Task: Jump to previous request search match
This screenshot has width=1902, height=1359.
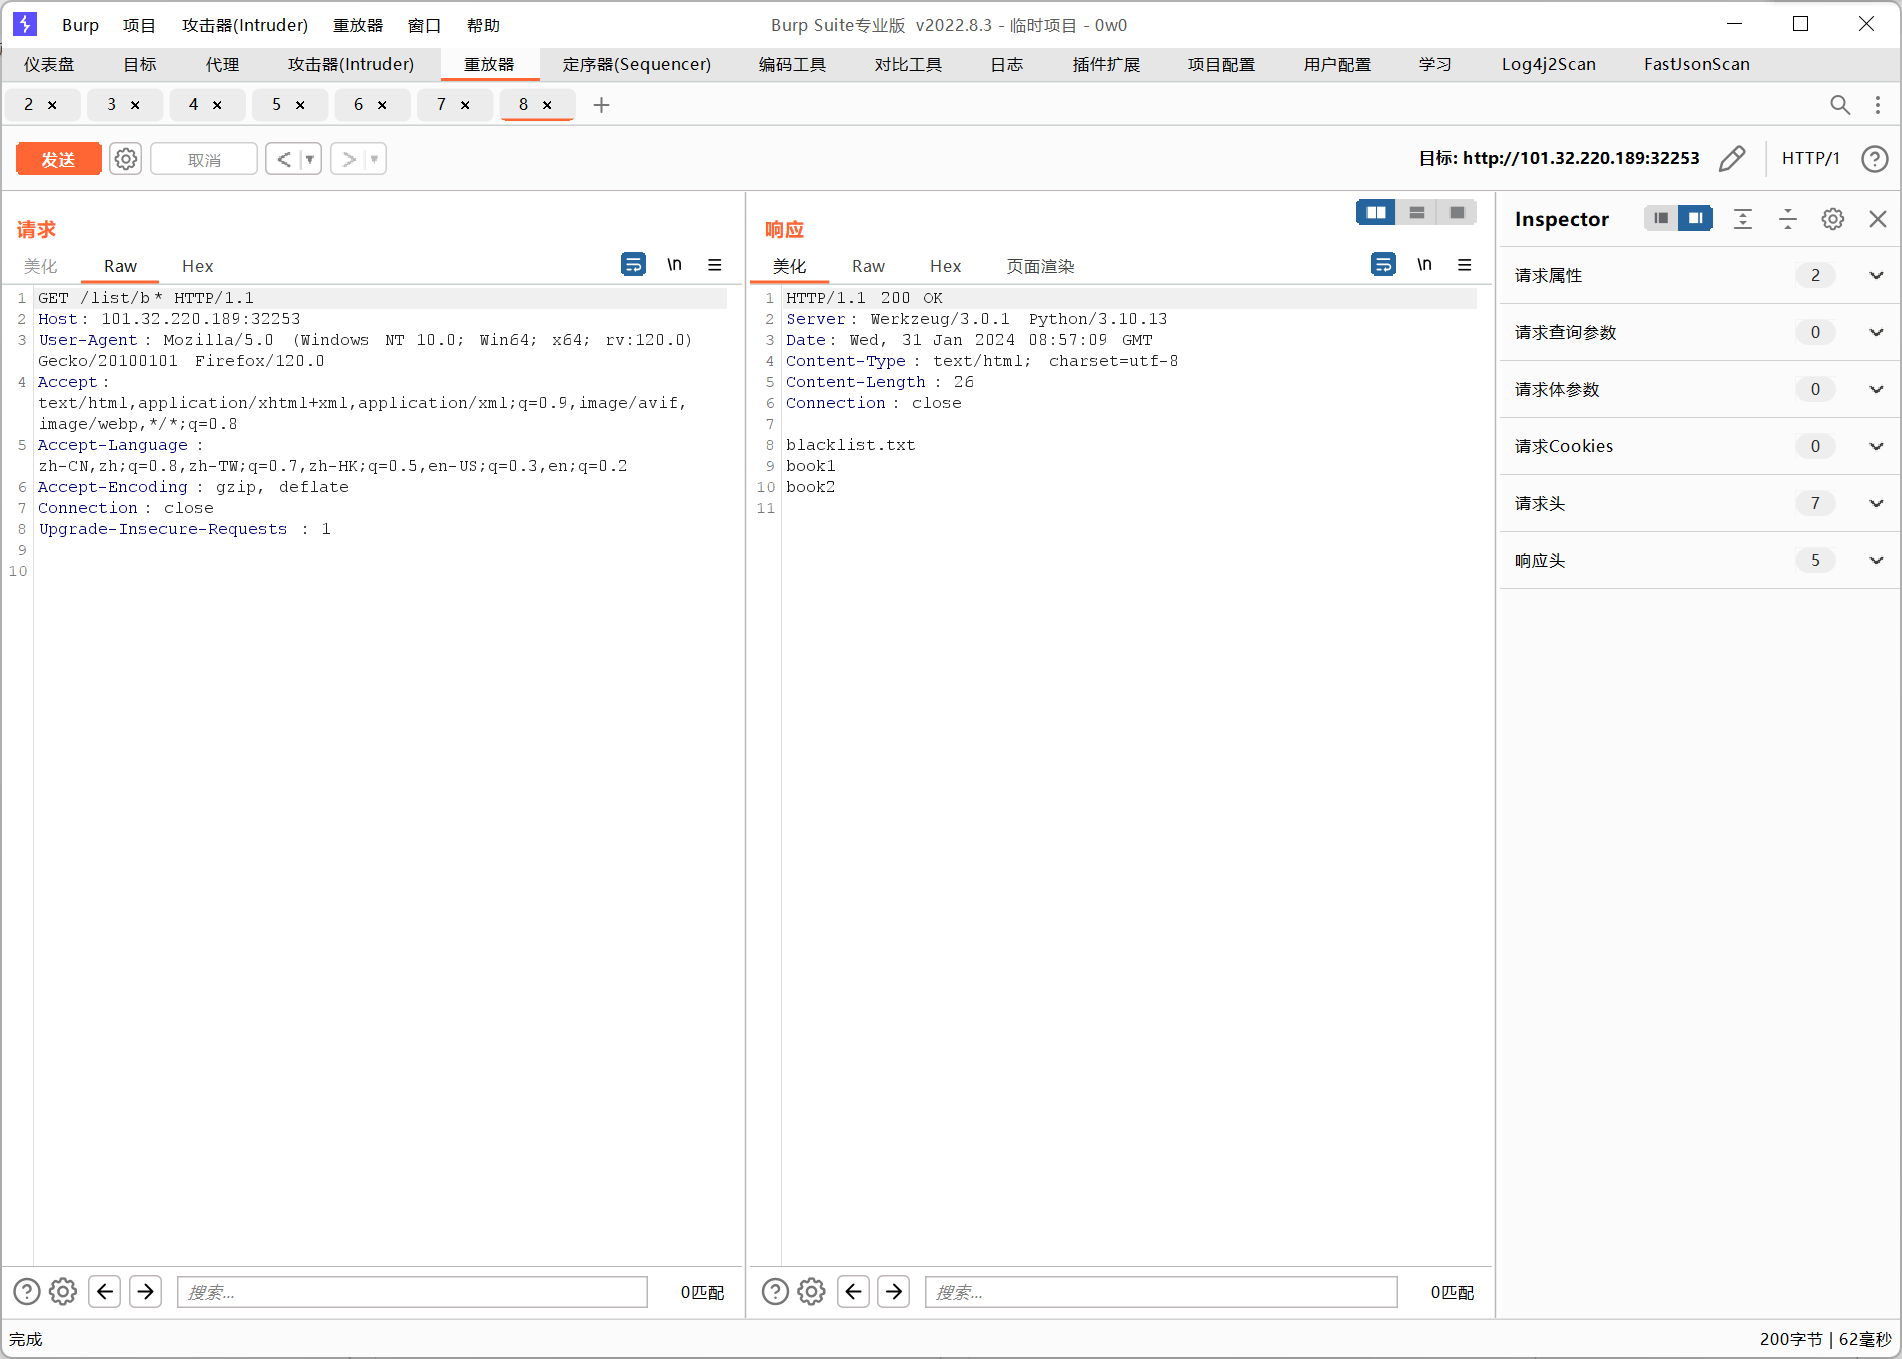Action: pos(105,1292)
